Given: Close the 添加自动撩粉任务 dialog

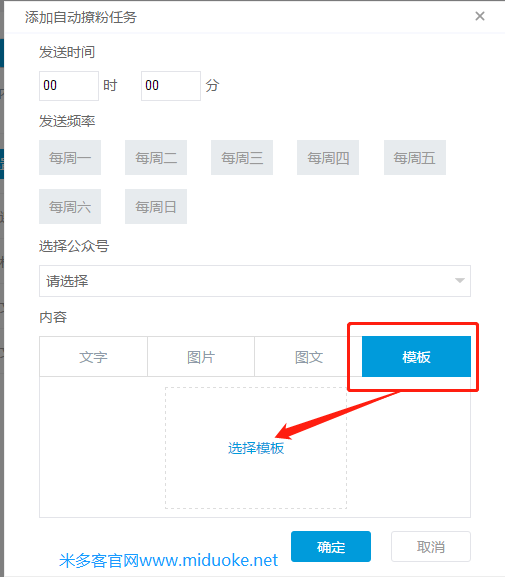Looking at the screenshot, I should [480, 16].
